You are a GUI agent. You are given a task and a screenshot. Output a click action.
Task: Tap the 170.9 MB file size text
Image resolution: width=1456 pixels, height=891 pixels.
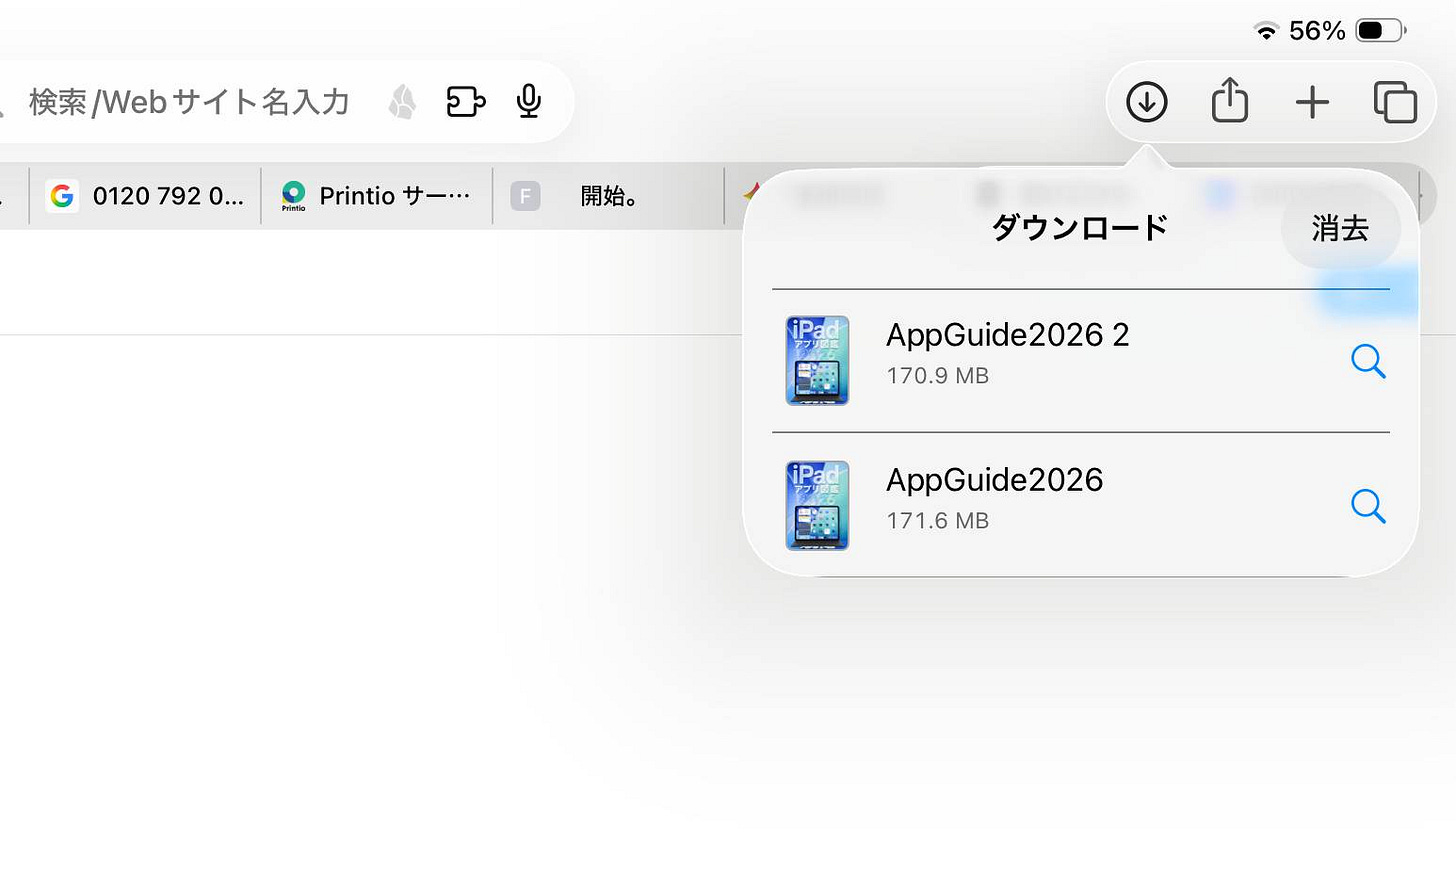[937, 376]
